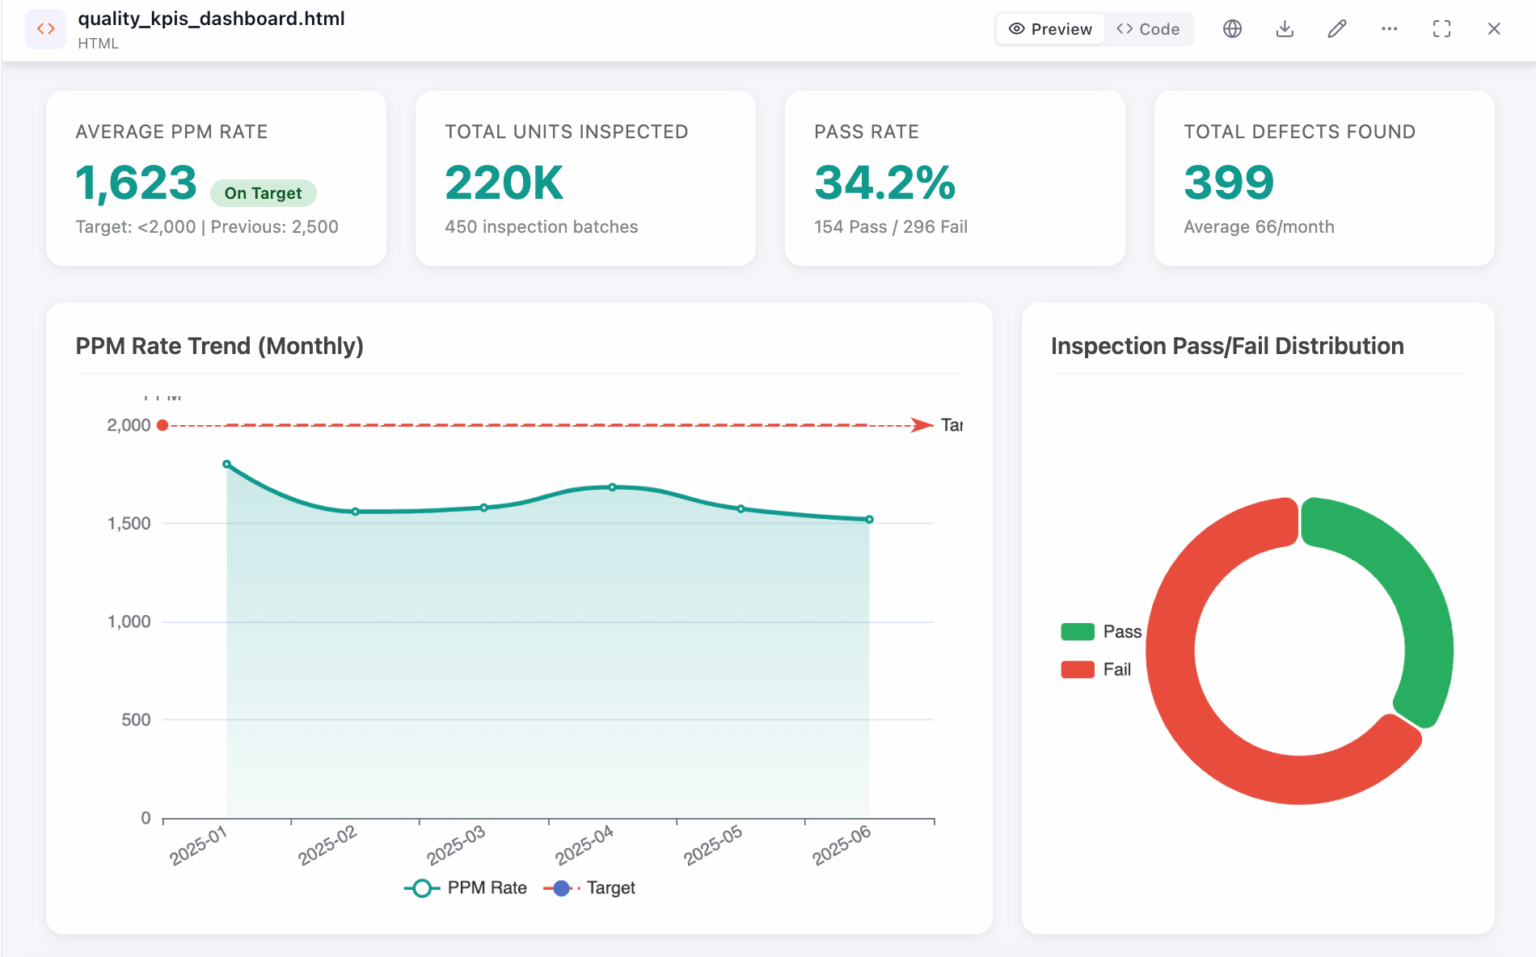
Task: Click the 2025-02 data point on the line
Action: click(x=355, y=512)
